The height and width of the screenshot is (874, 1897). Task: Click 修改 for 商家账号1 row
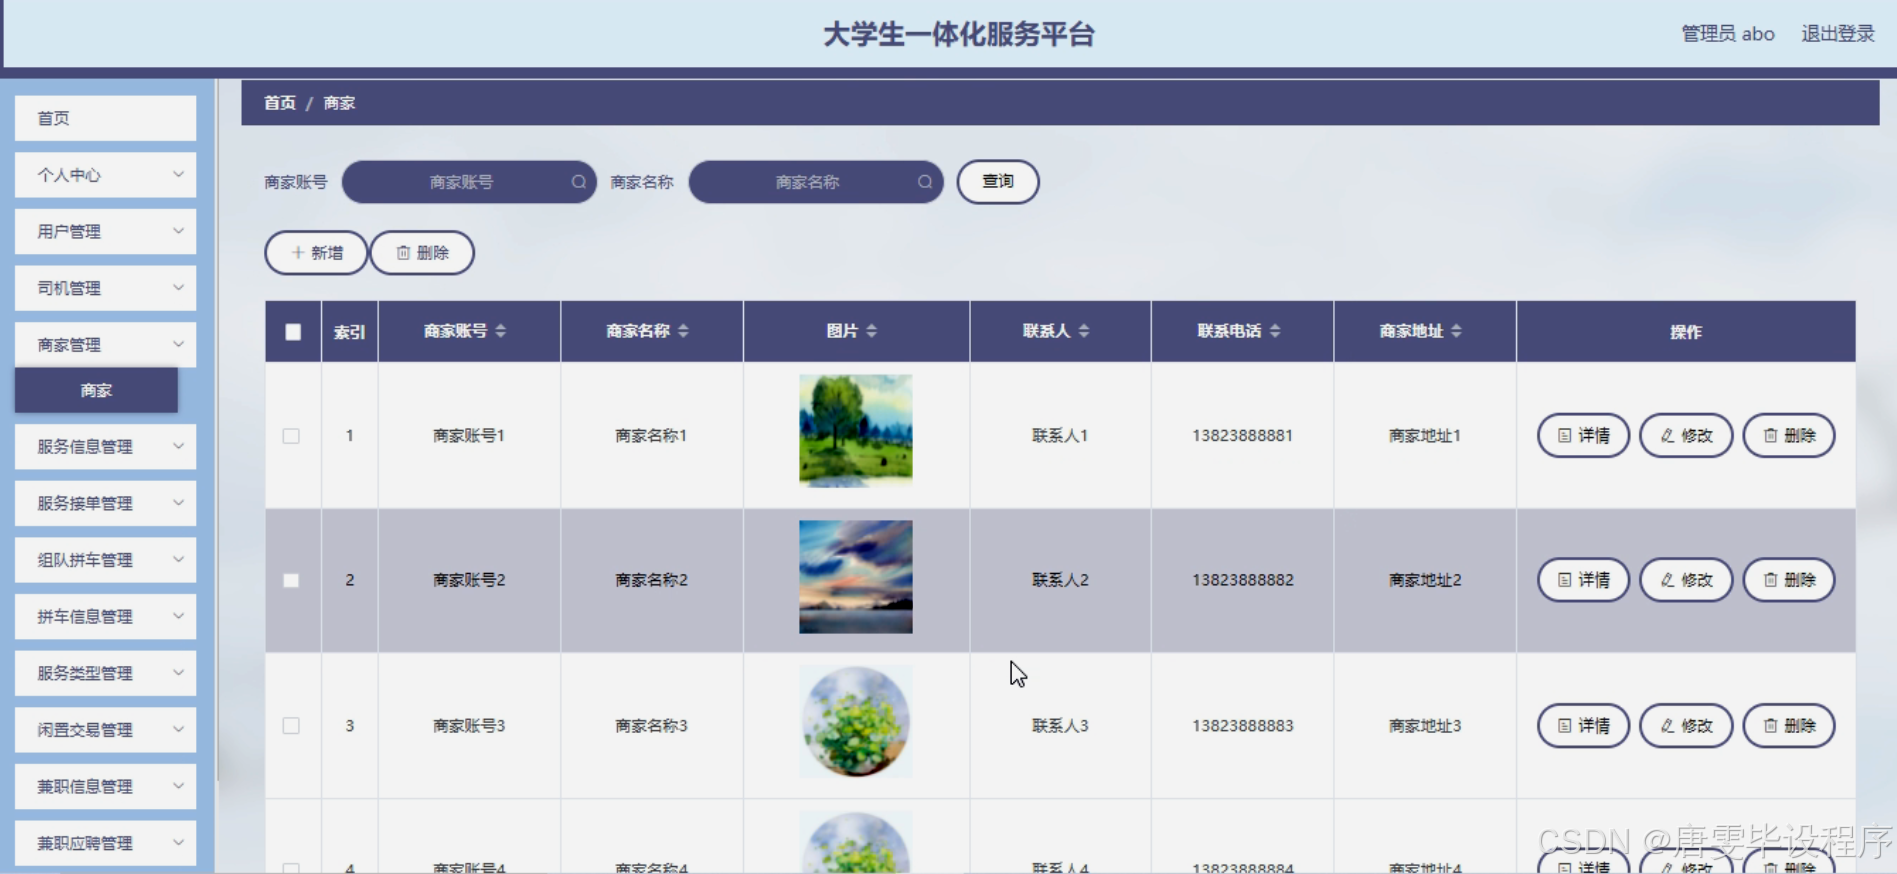[1686, 436]
